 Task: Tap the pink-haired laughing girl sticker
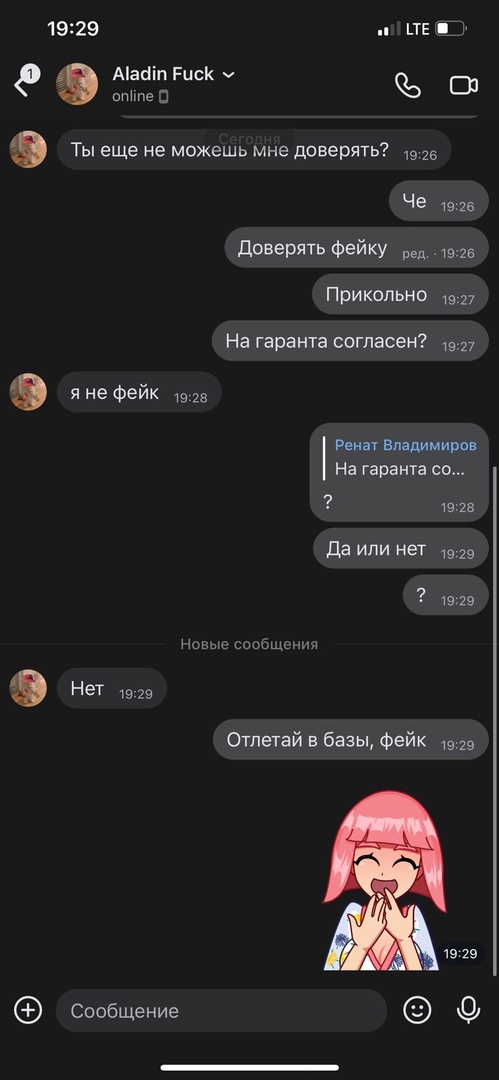(385, 880)
